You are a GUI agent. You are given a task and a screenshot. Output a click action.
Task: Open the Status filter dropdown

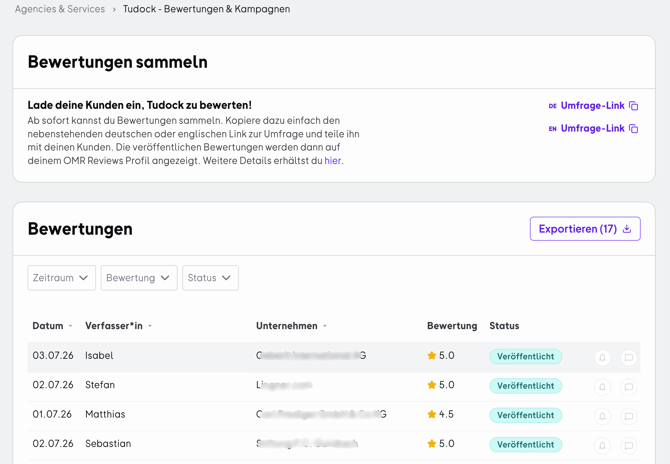[210, 278]
